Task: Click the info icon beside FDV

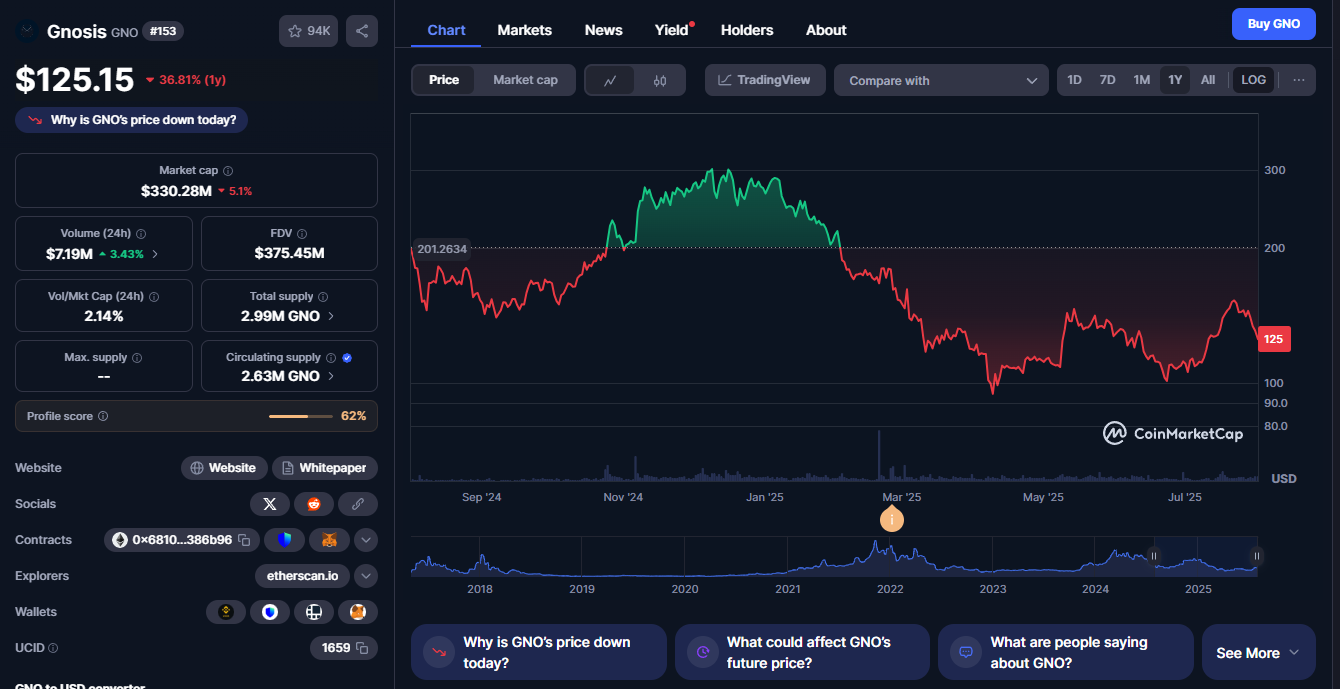Action: click(302, 234)
